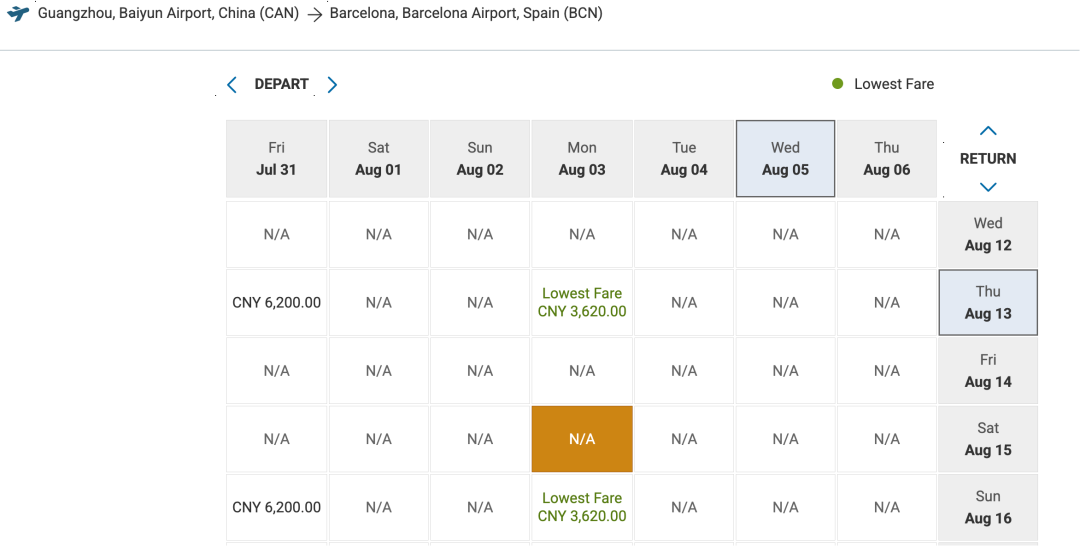Select the Thu Aug 06 departure column

coord(887,159)
